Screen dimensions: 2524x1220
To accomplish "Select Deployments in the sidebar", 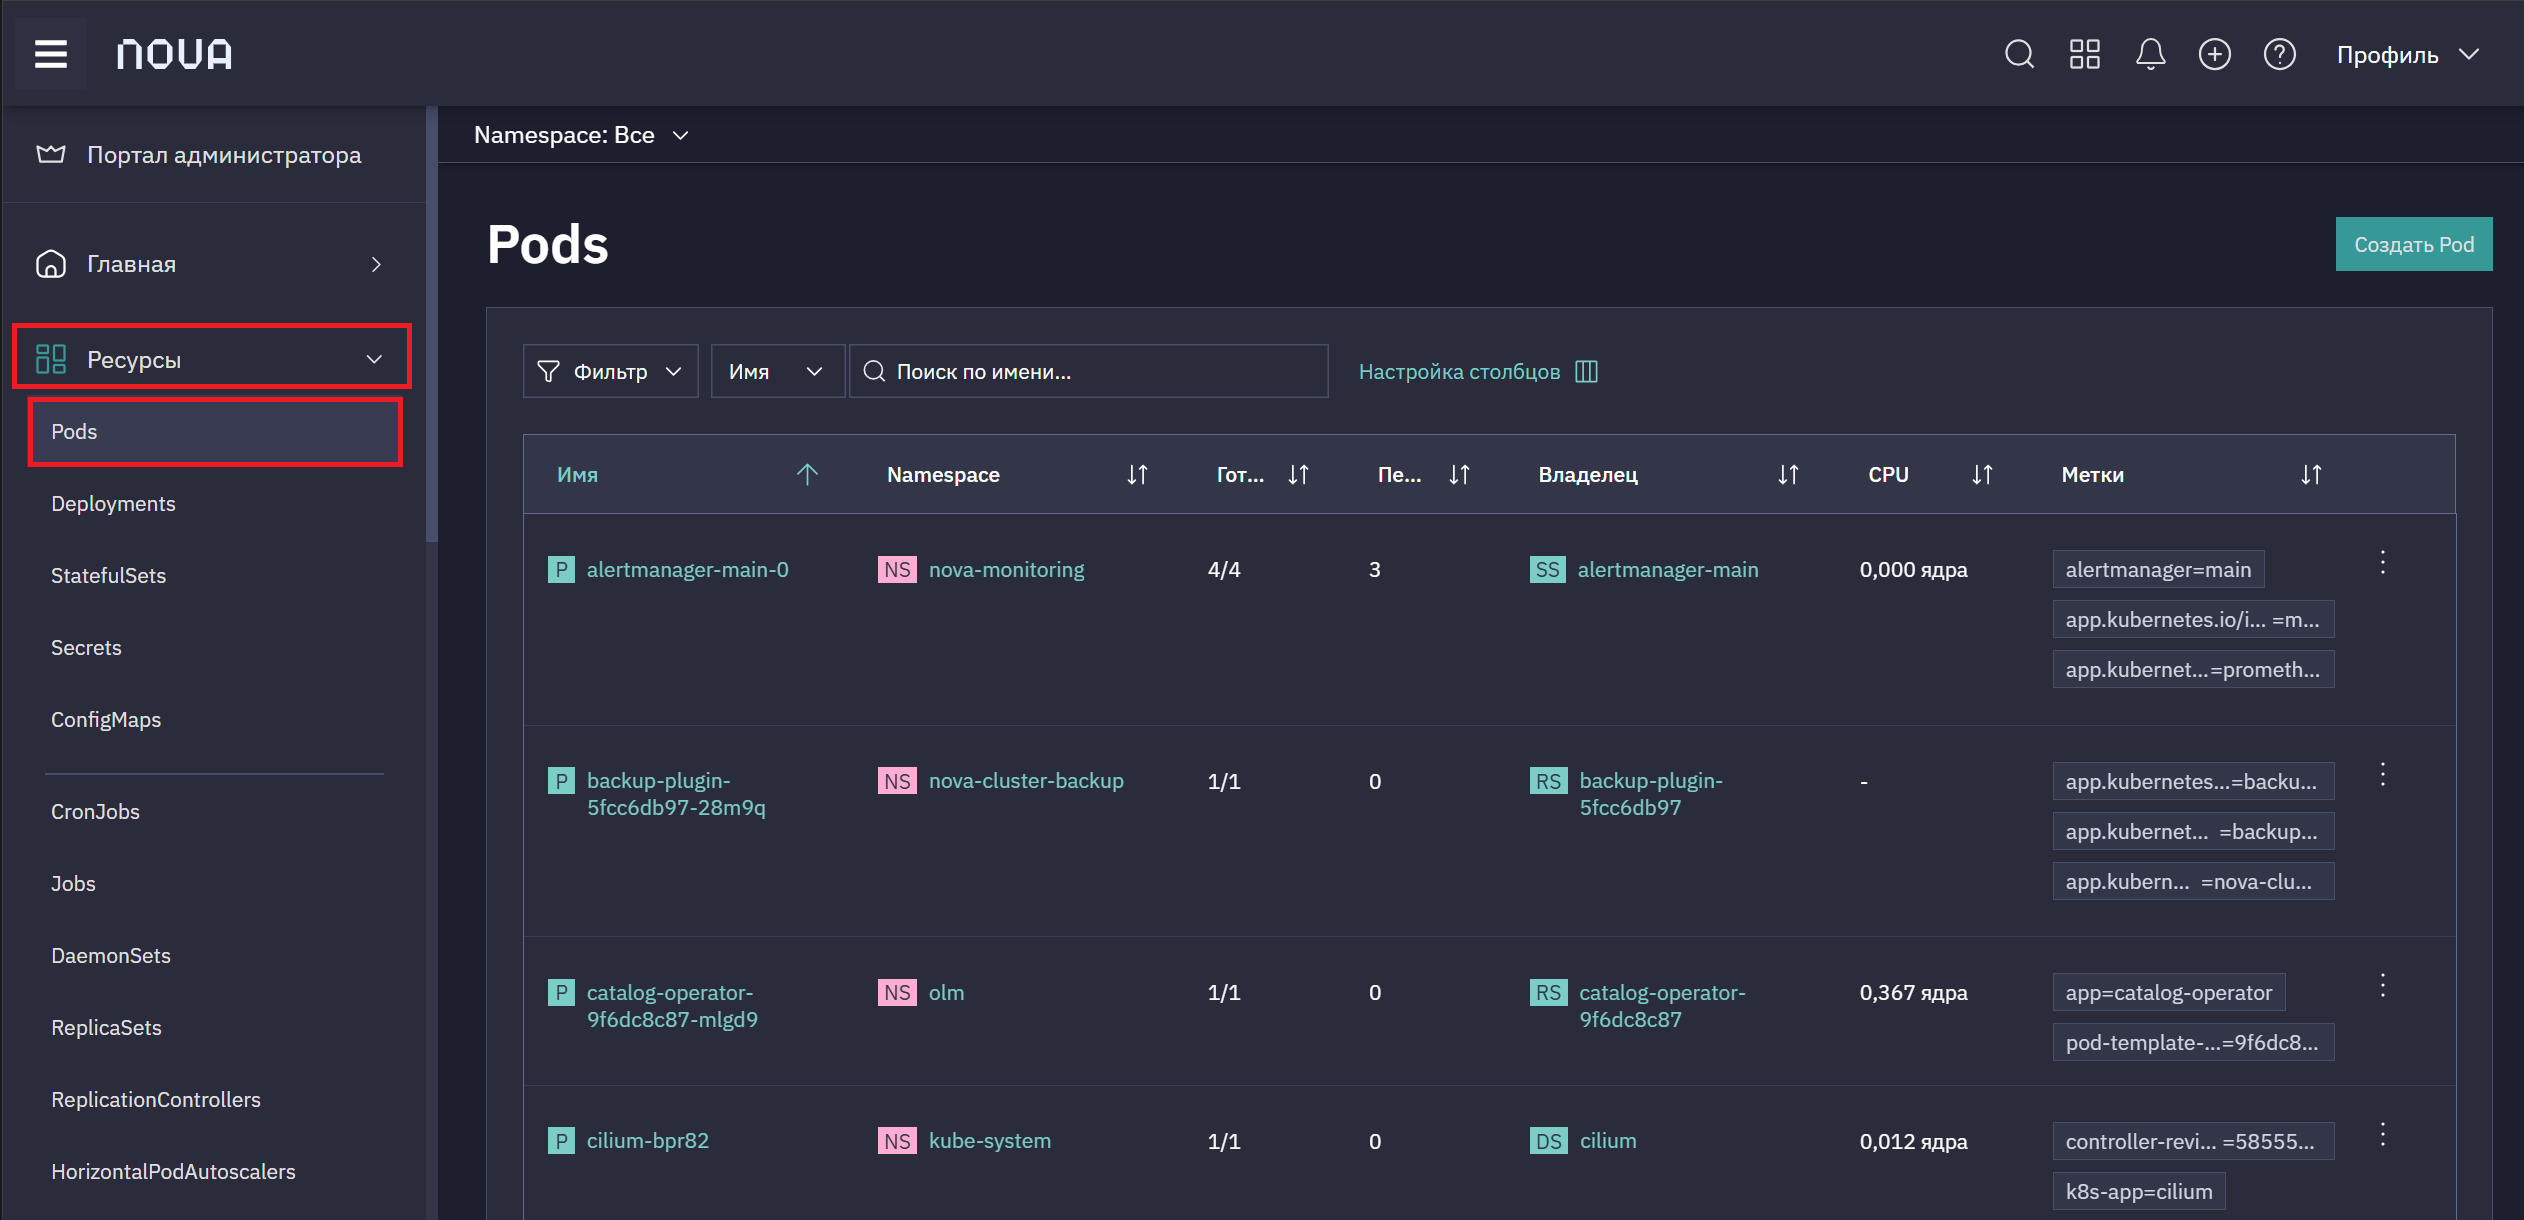I will coord(113,504).
